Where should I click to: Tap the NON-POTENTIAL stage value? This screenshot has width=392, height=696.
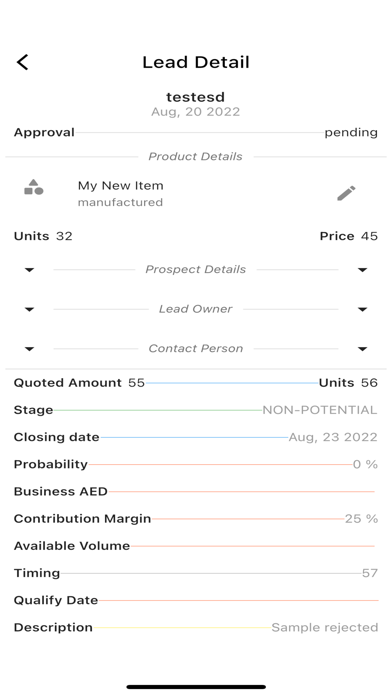(320, 410)
